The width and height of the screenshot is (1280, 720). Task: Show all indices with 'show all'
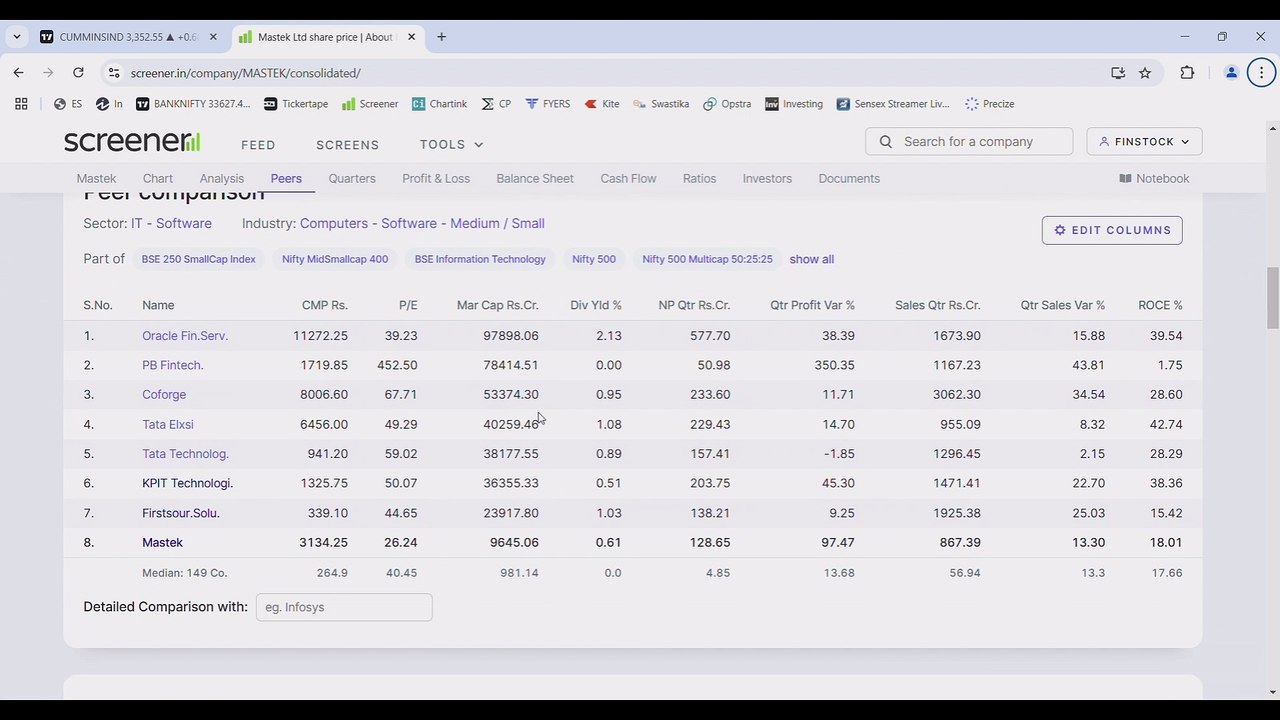pos(811,259)
